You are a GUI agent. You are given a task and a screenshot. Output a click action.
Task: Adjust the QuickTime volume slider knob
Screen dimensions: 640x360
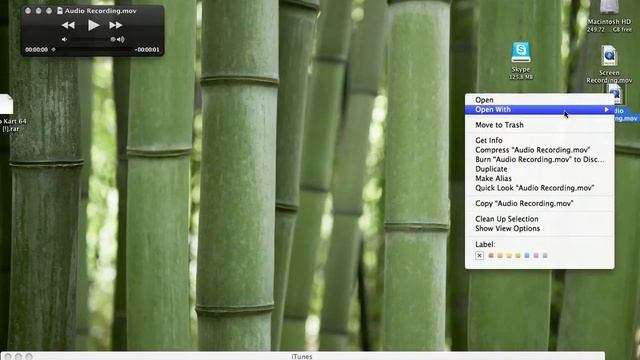[x=113, y=40]
